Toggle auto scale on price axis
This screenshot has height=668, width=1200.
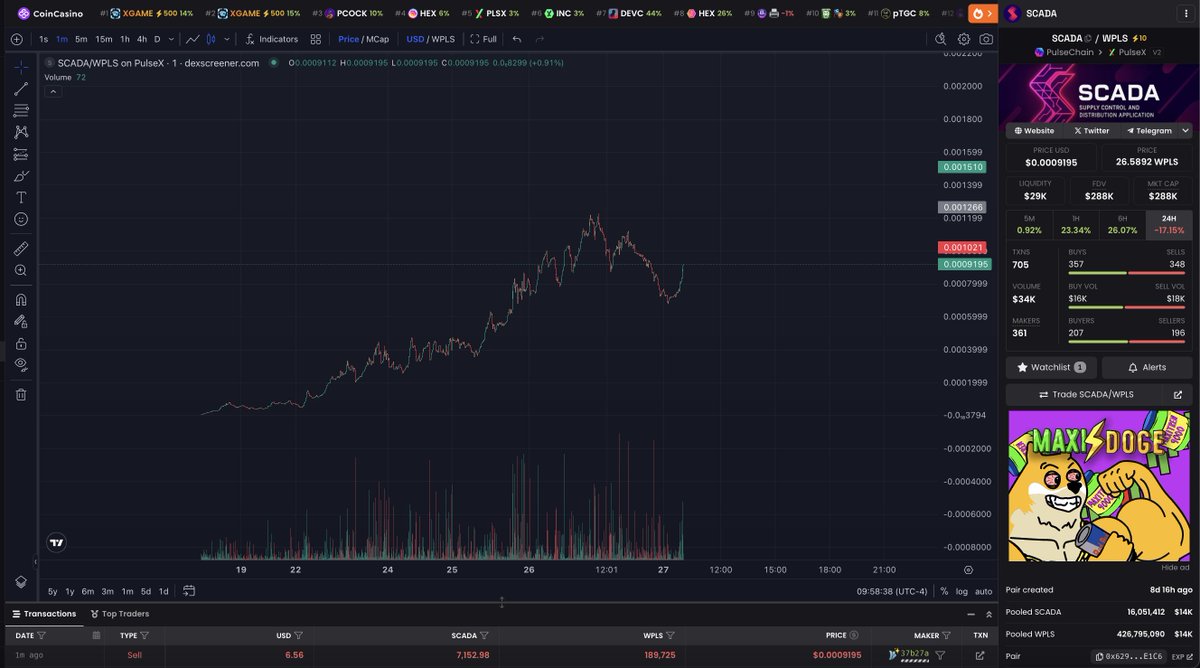tap(984, 591)
